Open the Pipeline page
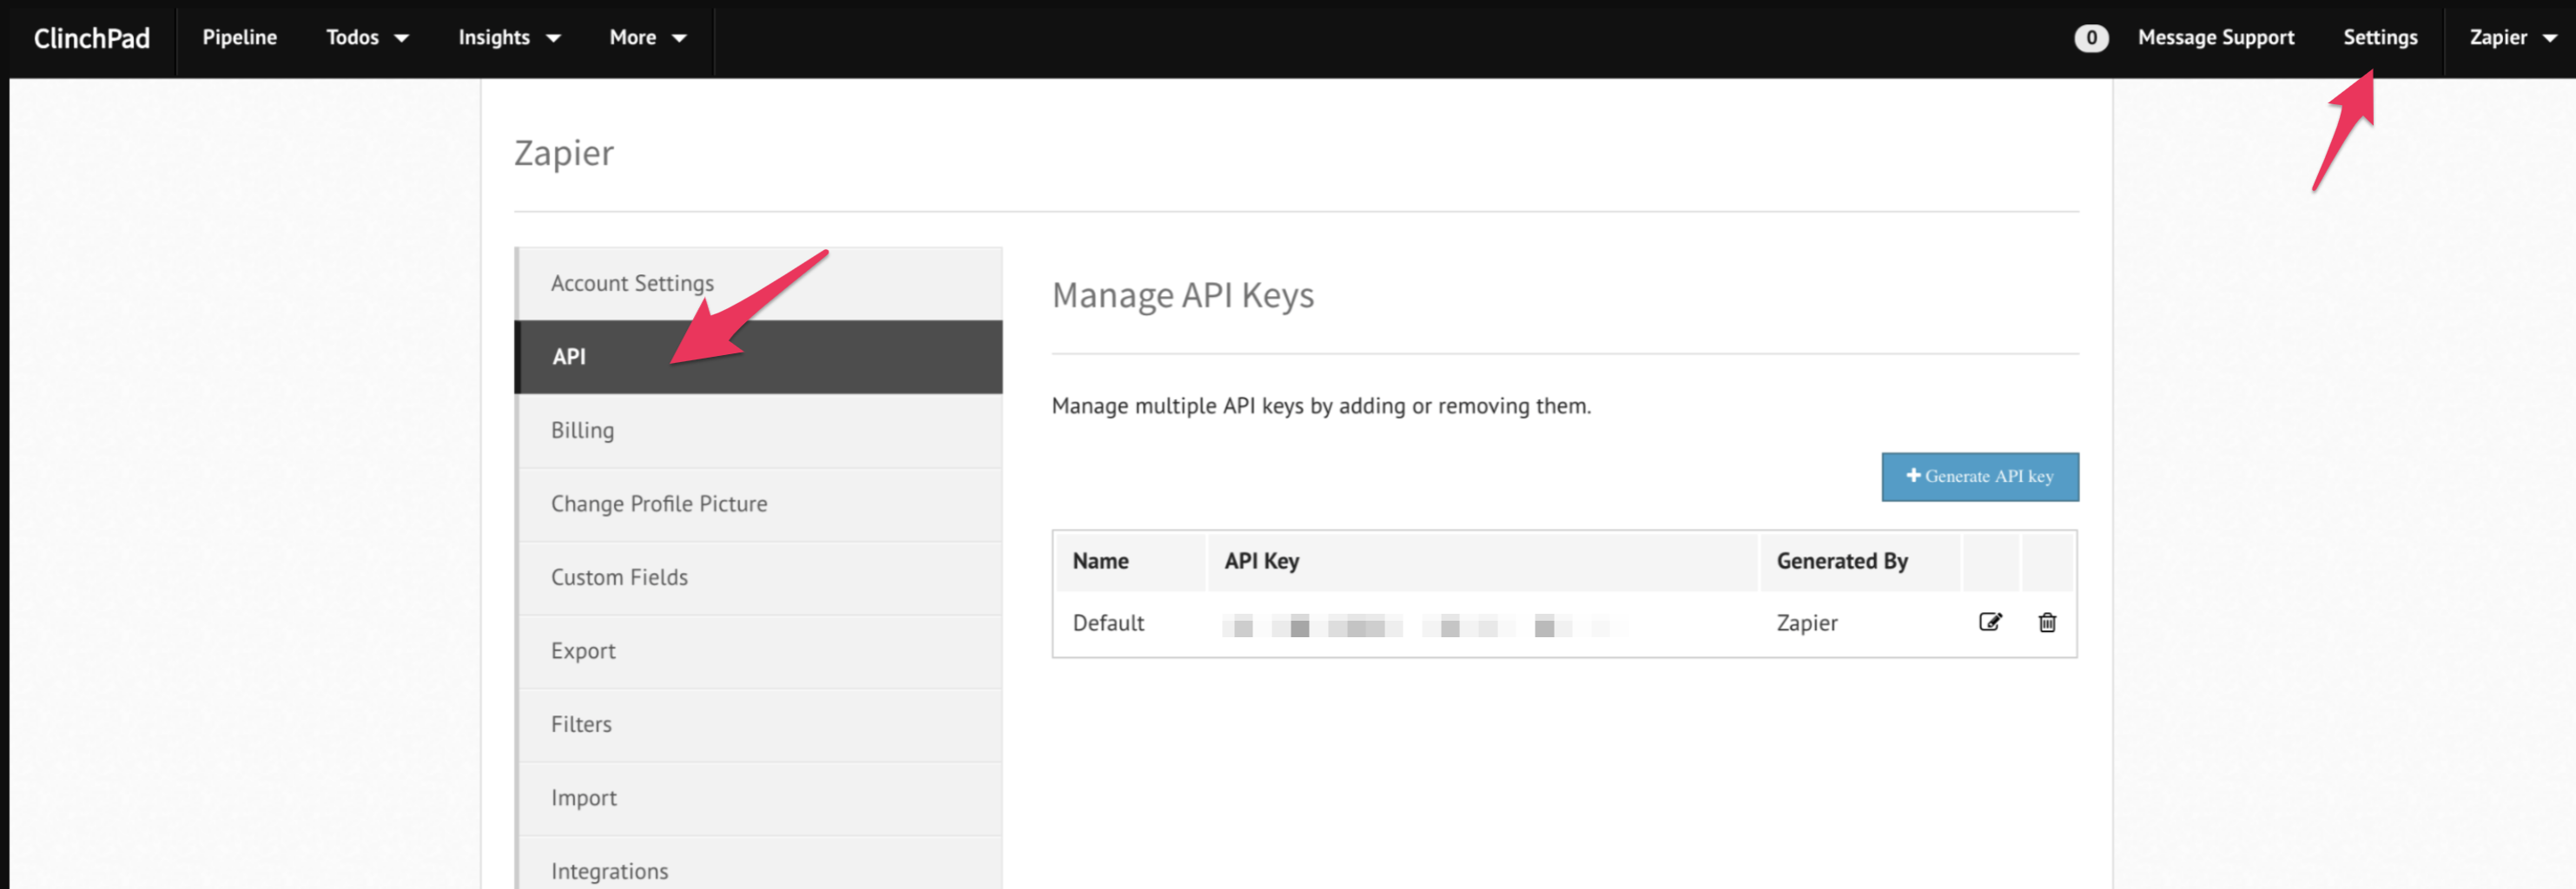This screenshot has height=889, width=2576. click(240, 38)
